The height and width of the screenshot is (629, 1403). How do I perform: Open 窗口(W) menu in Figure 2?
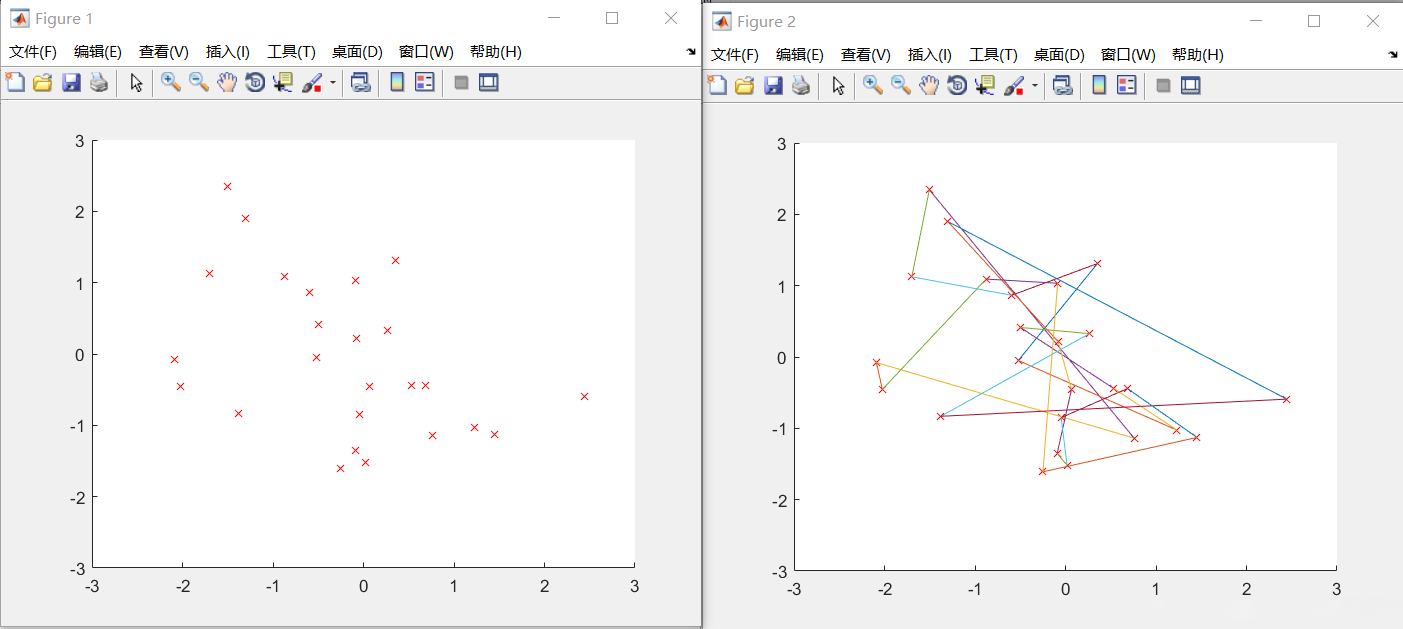(x=1128, y=55)
